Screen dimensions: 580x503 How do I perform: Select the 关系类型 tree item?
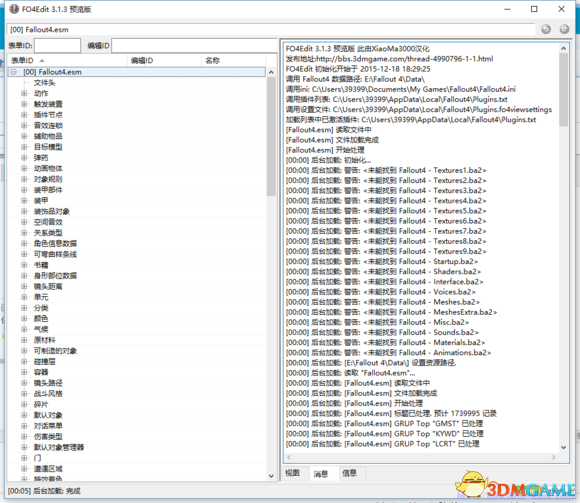tap(48, 233)
